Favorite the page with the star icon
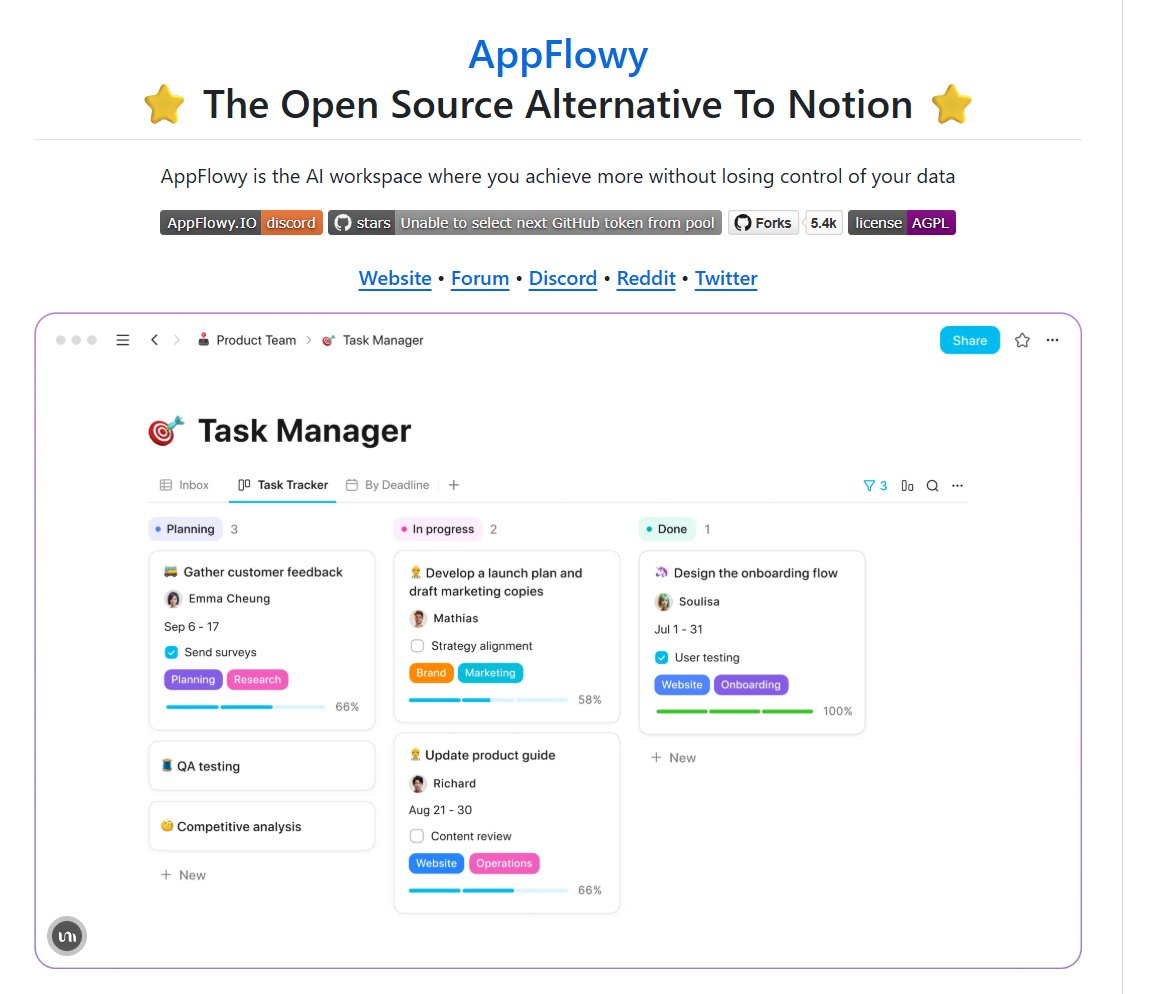The width and height of the screenshot is (1153, 994). point(1022,340)
